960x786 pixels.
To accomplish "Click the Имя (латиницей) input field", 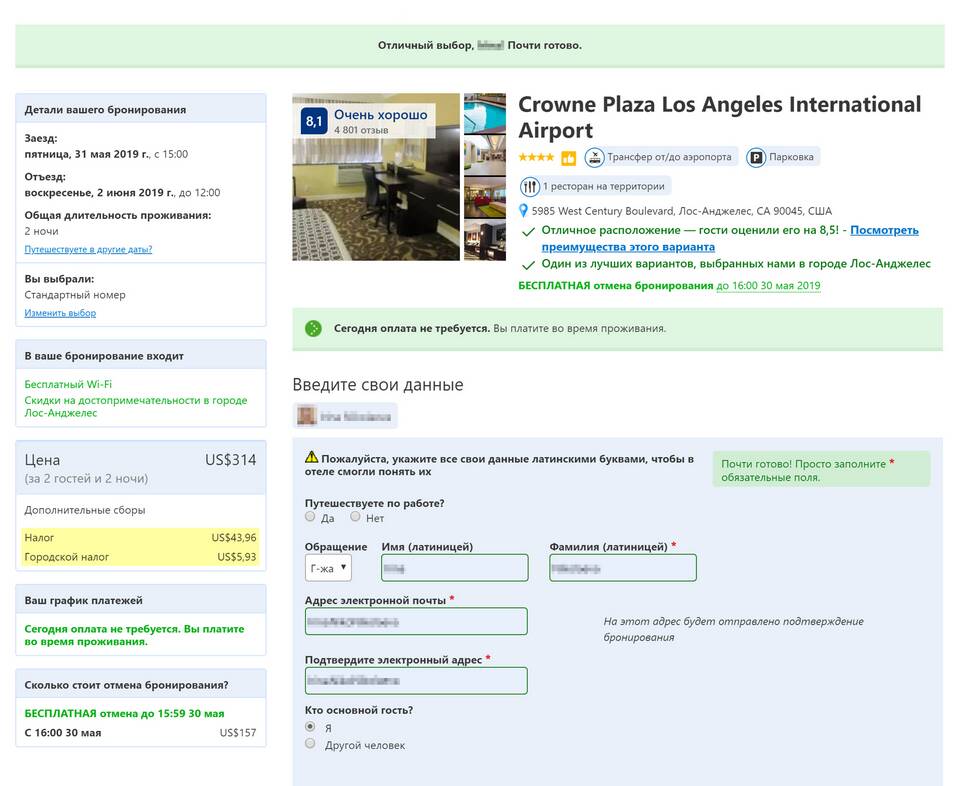I will [x=454, y=568].
